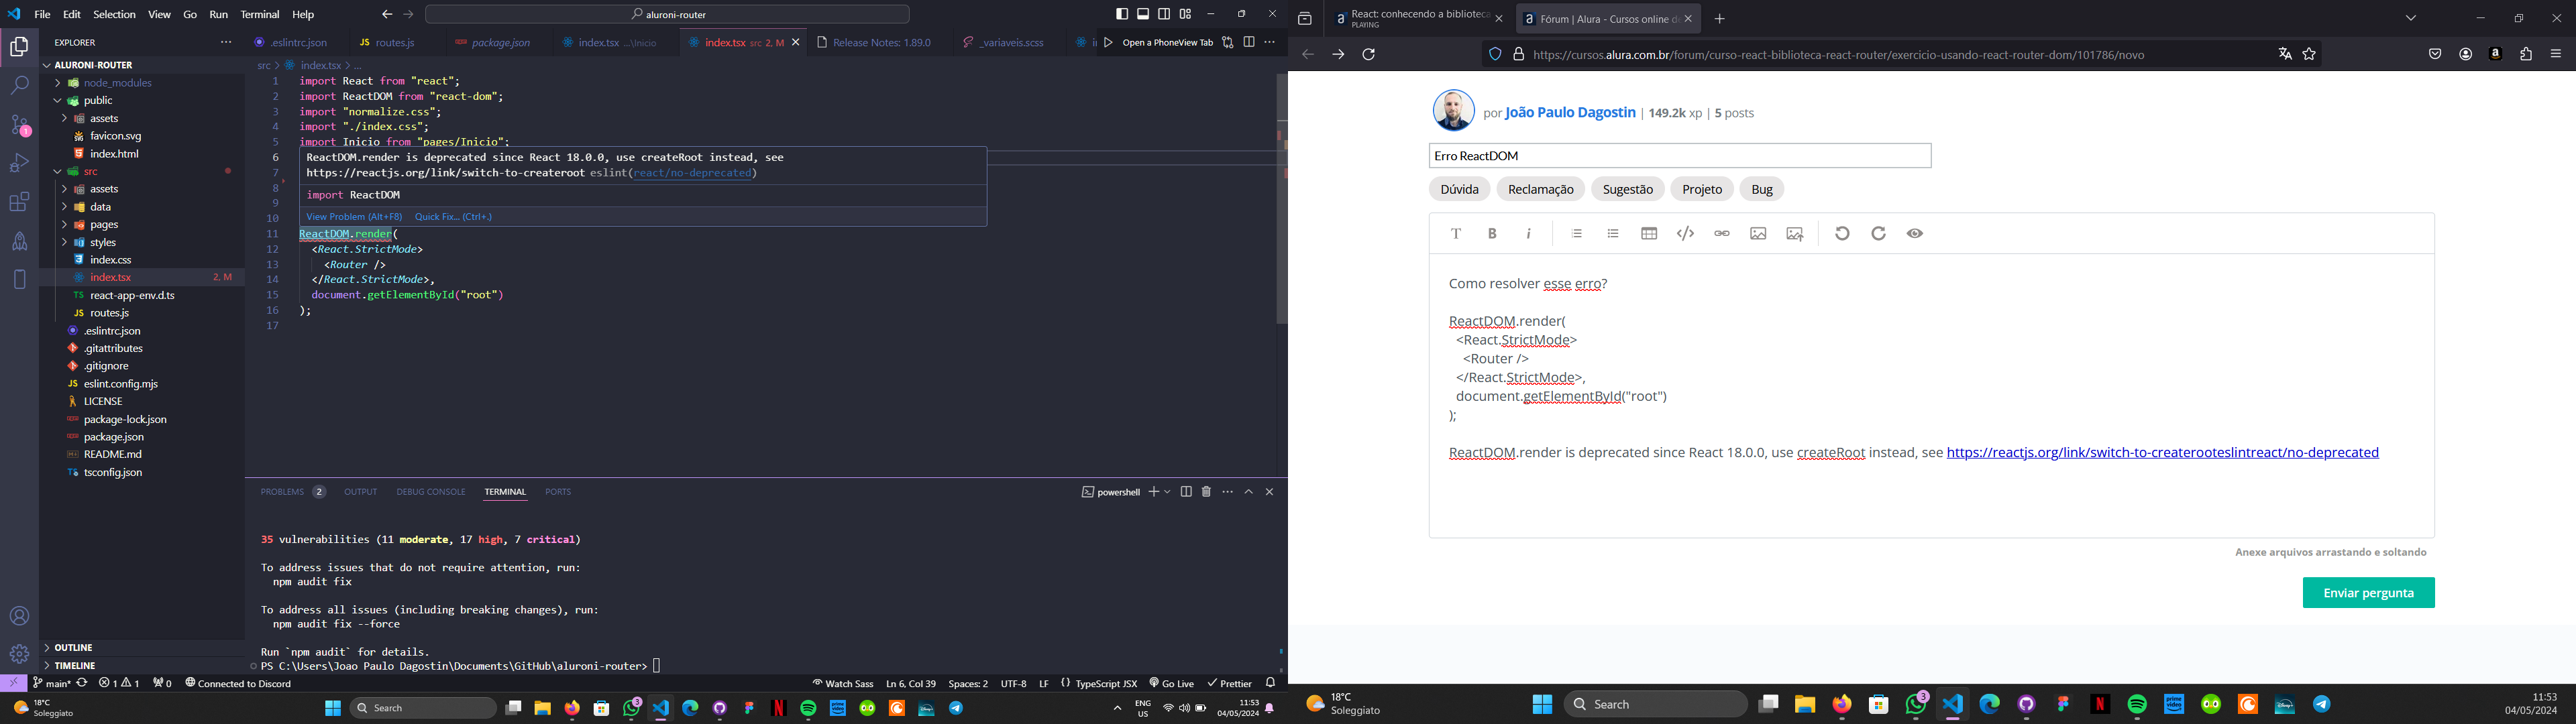
Task: Open João Paulo Dagostin profile link
Action: click(1570, 113)
